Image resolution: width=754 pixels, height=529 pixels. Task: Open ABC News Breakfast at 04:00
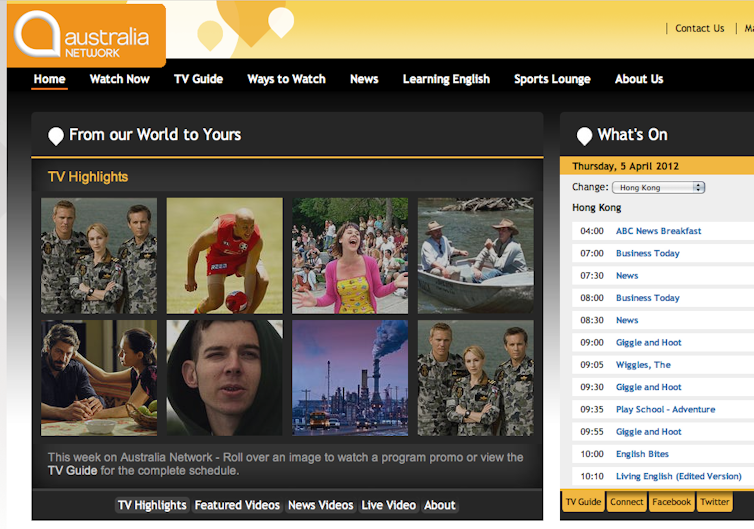(658, 231)
